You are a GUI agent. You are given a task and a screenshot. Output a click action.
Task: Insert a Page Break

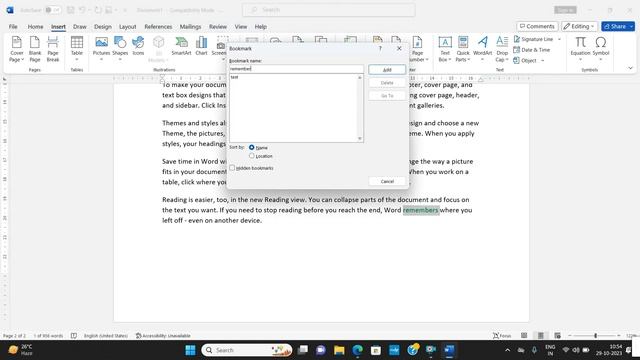(53, 49)
